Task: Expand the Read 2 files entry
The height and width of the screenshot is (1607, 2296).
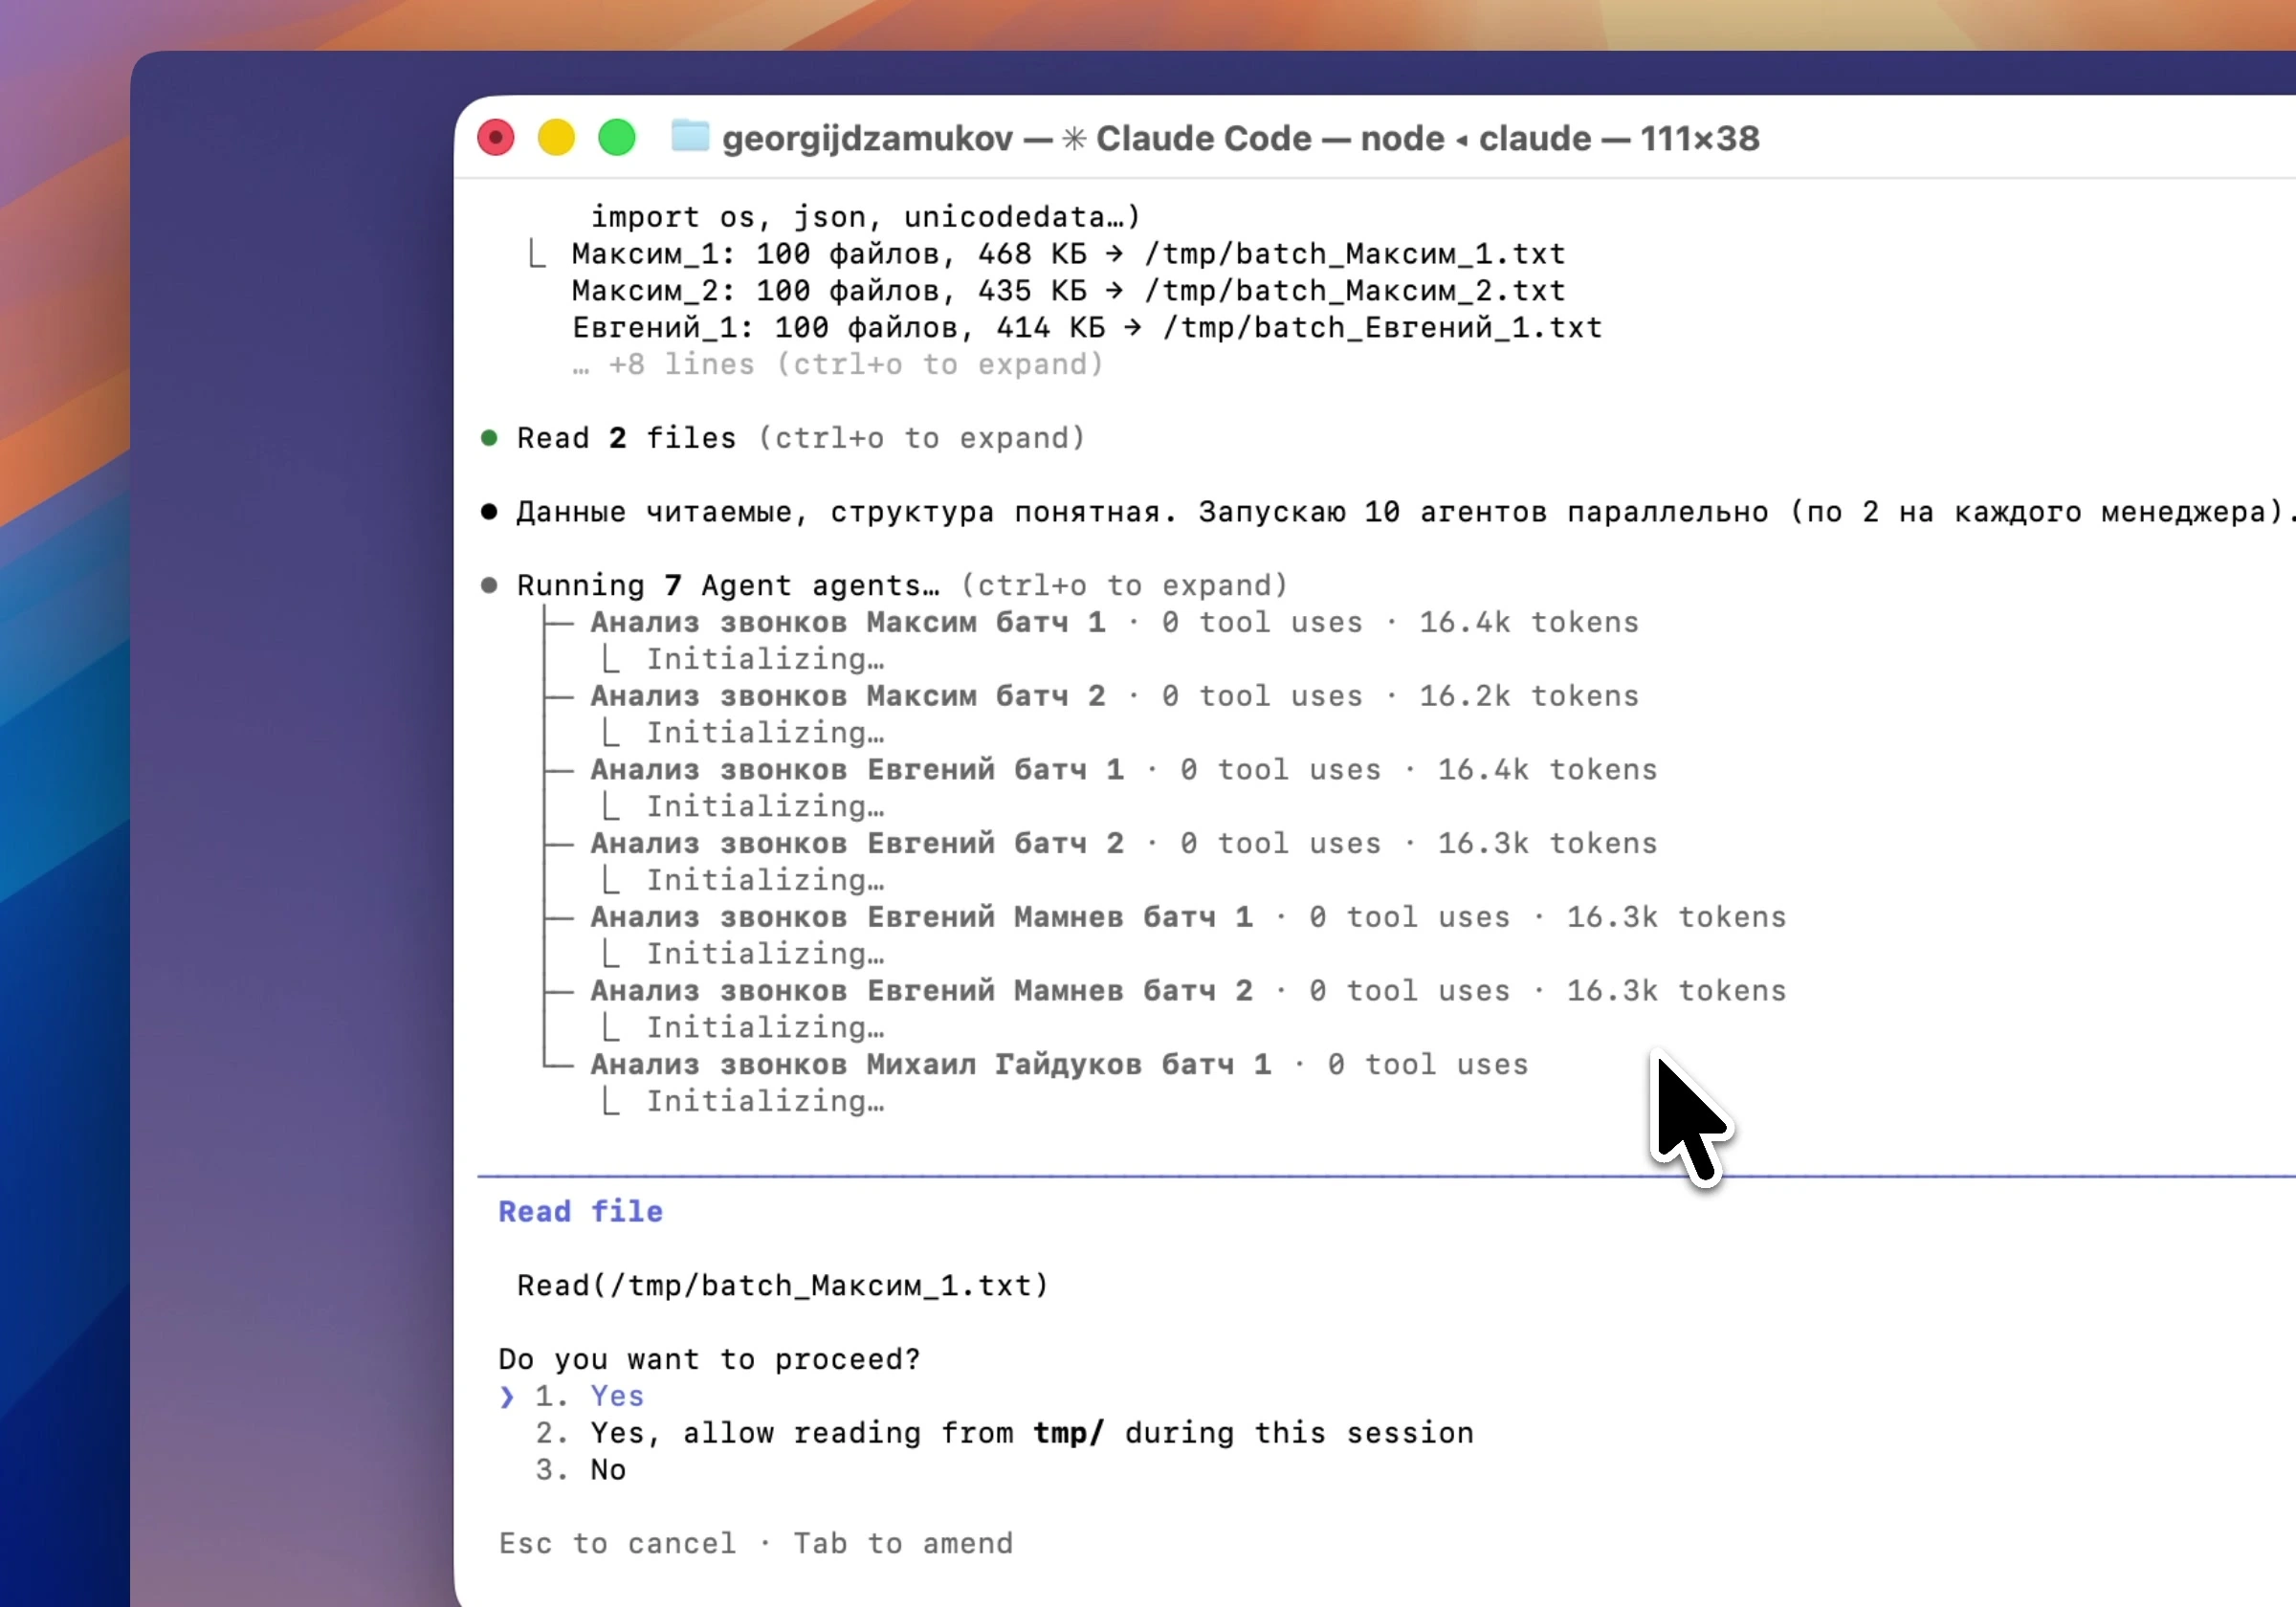Action: (800, 438)
